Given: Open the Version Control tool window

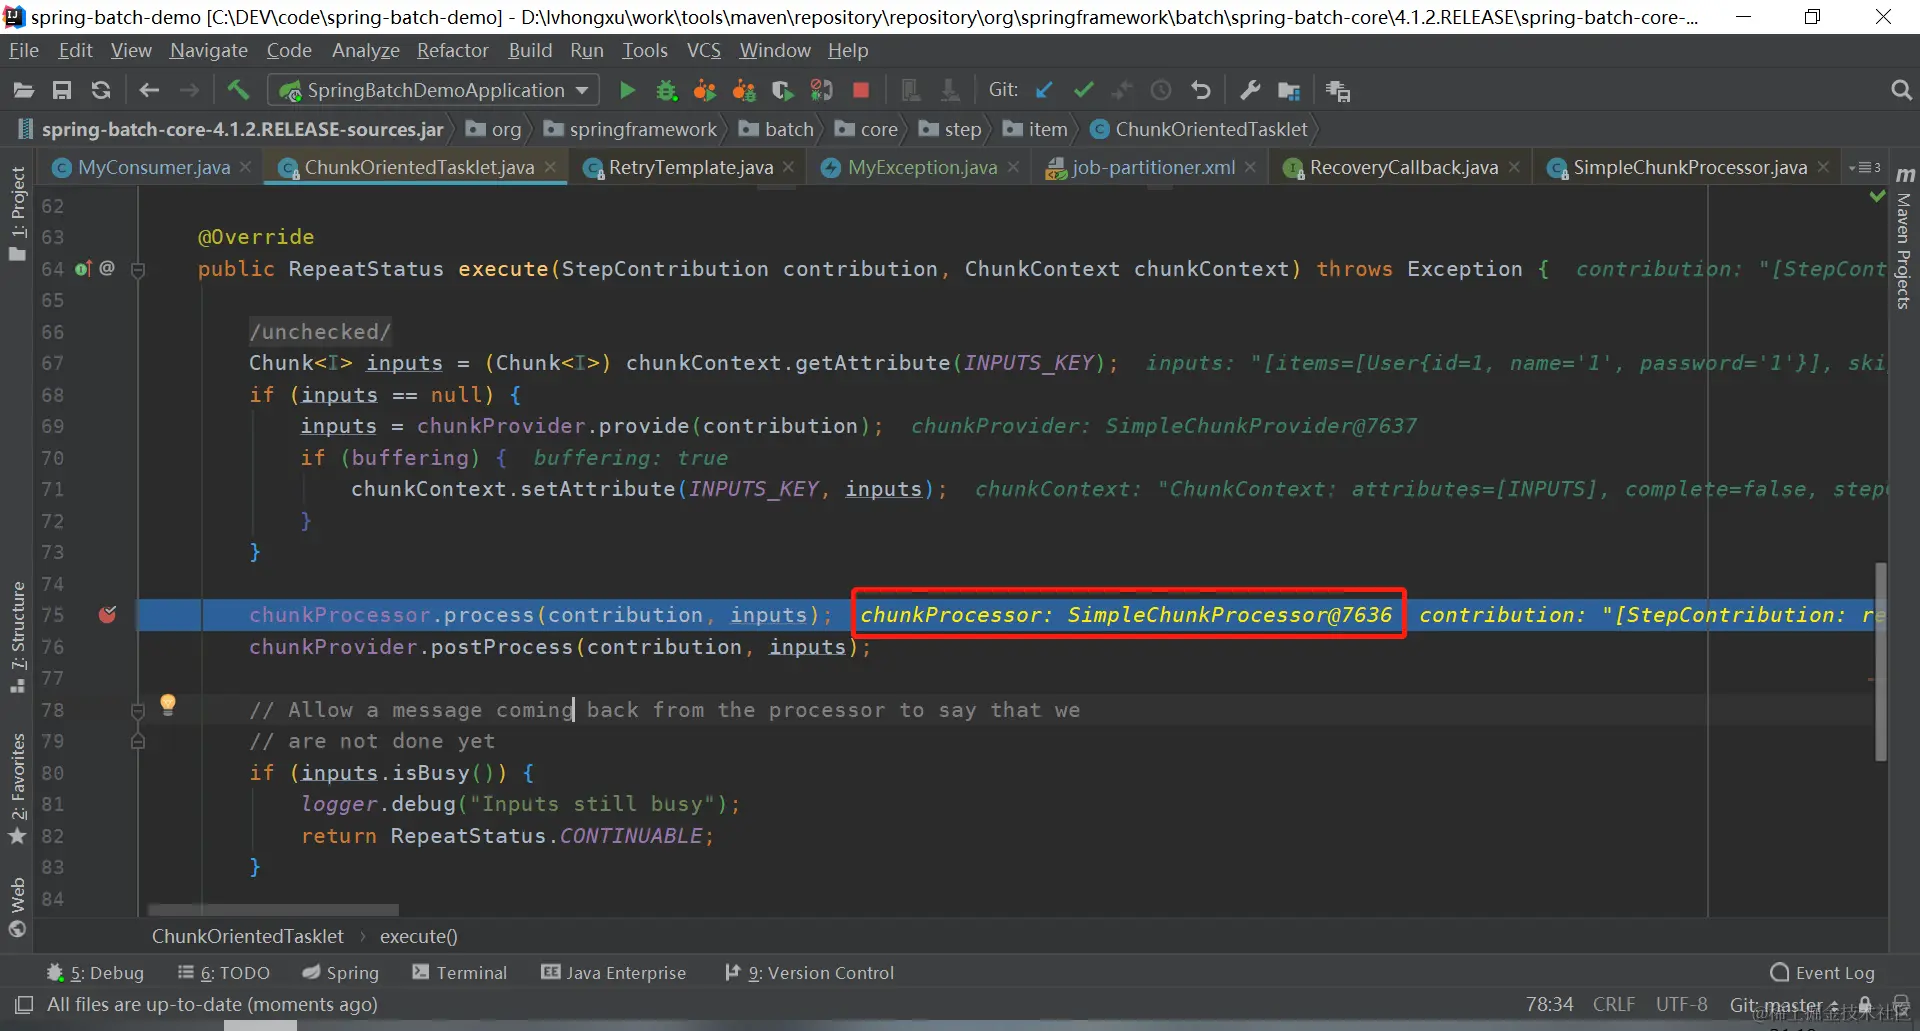Looking at the screenshot, I should [809, 973].
